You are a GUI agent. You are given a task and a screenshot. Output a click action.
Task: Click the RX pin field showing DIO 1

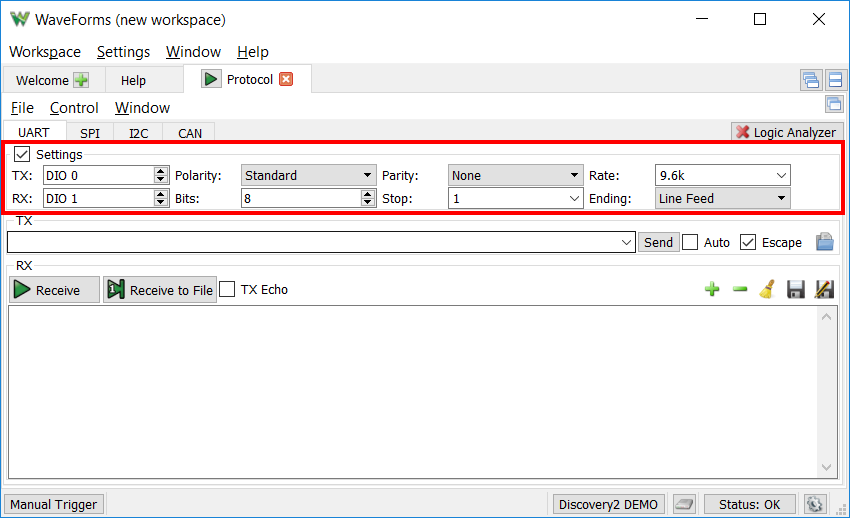tap(99, 198)
